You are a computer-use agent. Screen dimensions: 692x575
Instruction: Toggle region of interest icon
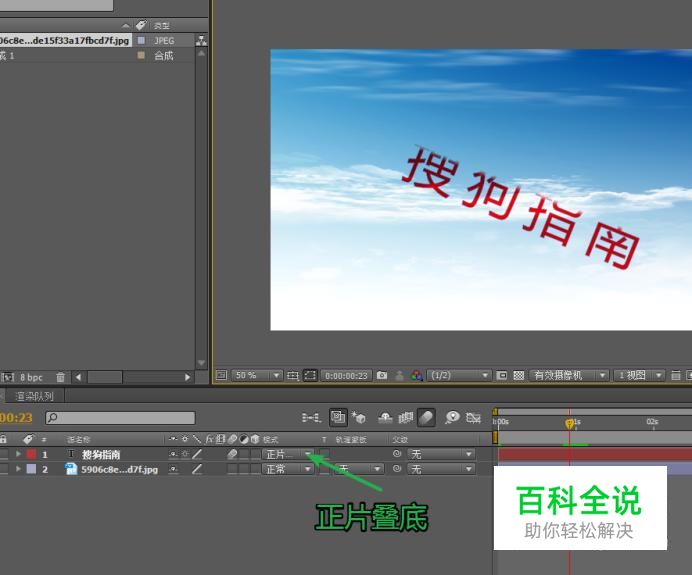(502, 376)
